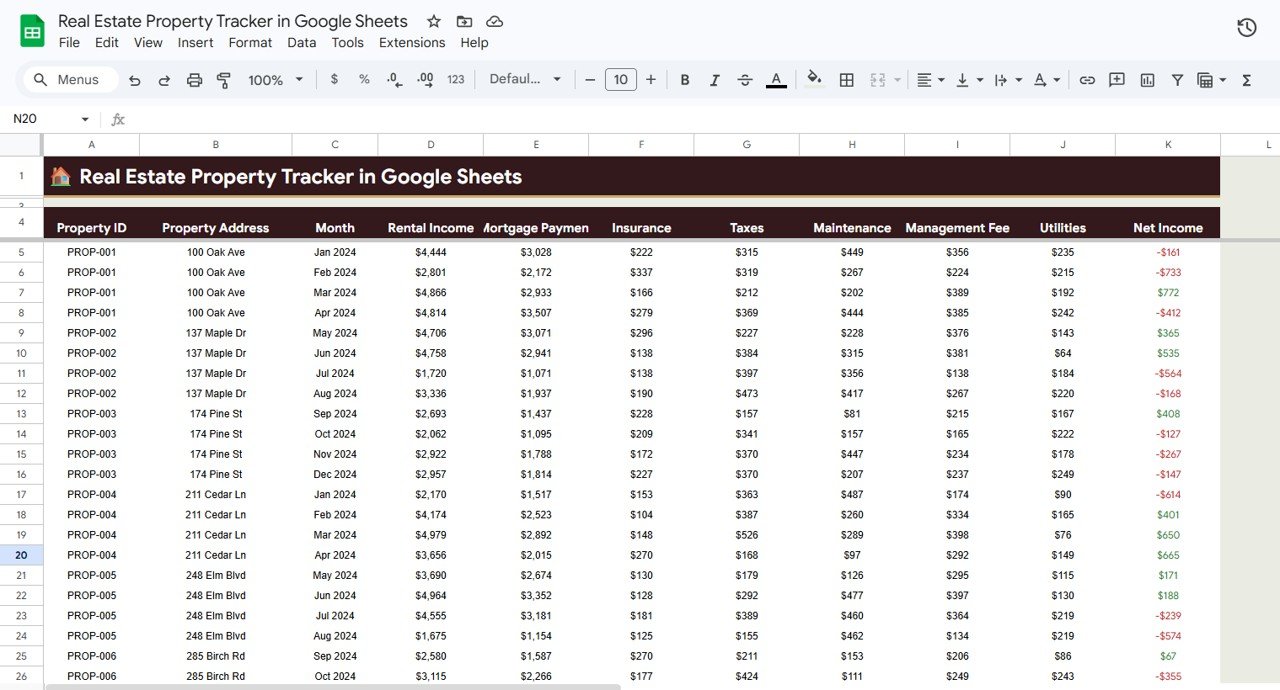Image resolution: width=1280 pixels, height=690 pixels.
Task: Open more number formats (123)
Action: [x=456, y=79]
